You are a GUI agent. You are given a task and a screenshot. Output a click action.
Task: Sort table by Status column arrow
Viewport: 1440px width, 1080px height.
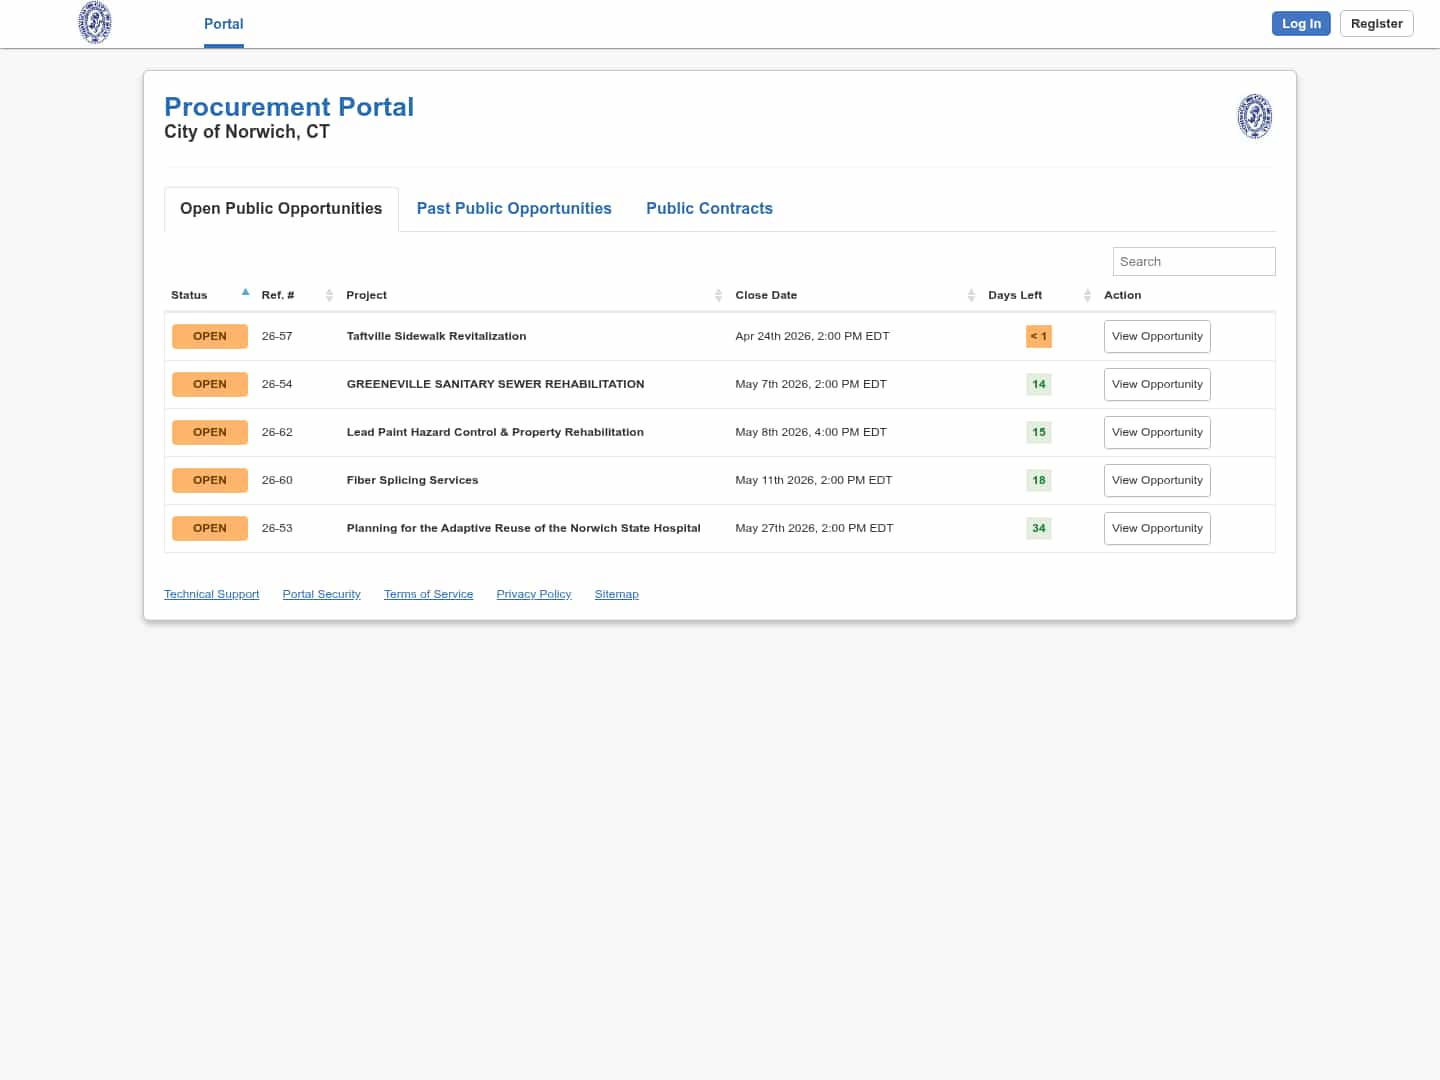pyautogui.click(x=245, y=294)
